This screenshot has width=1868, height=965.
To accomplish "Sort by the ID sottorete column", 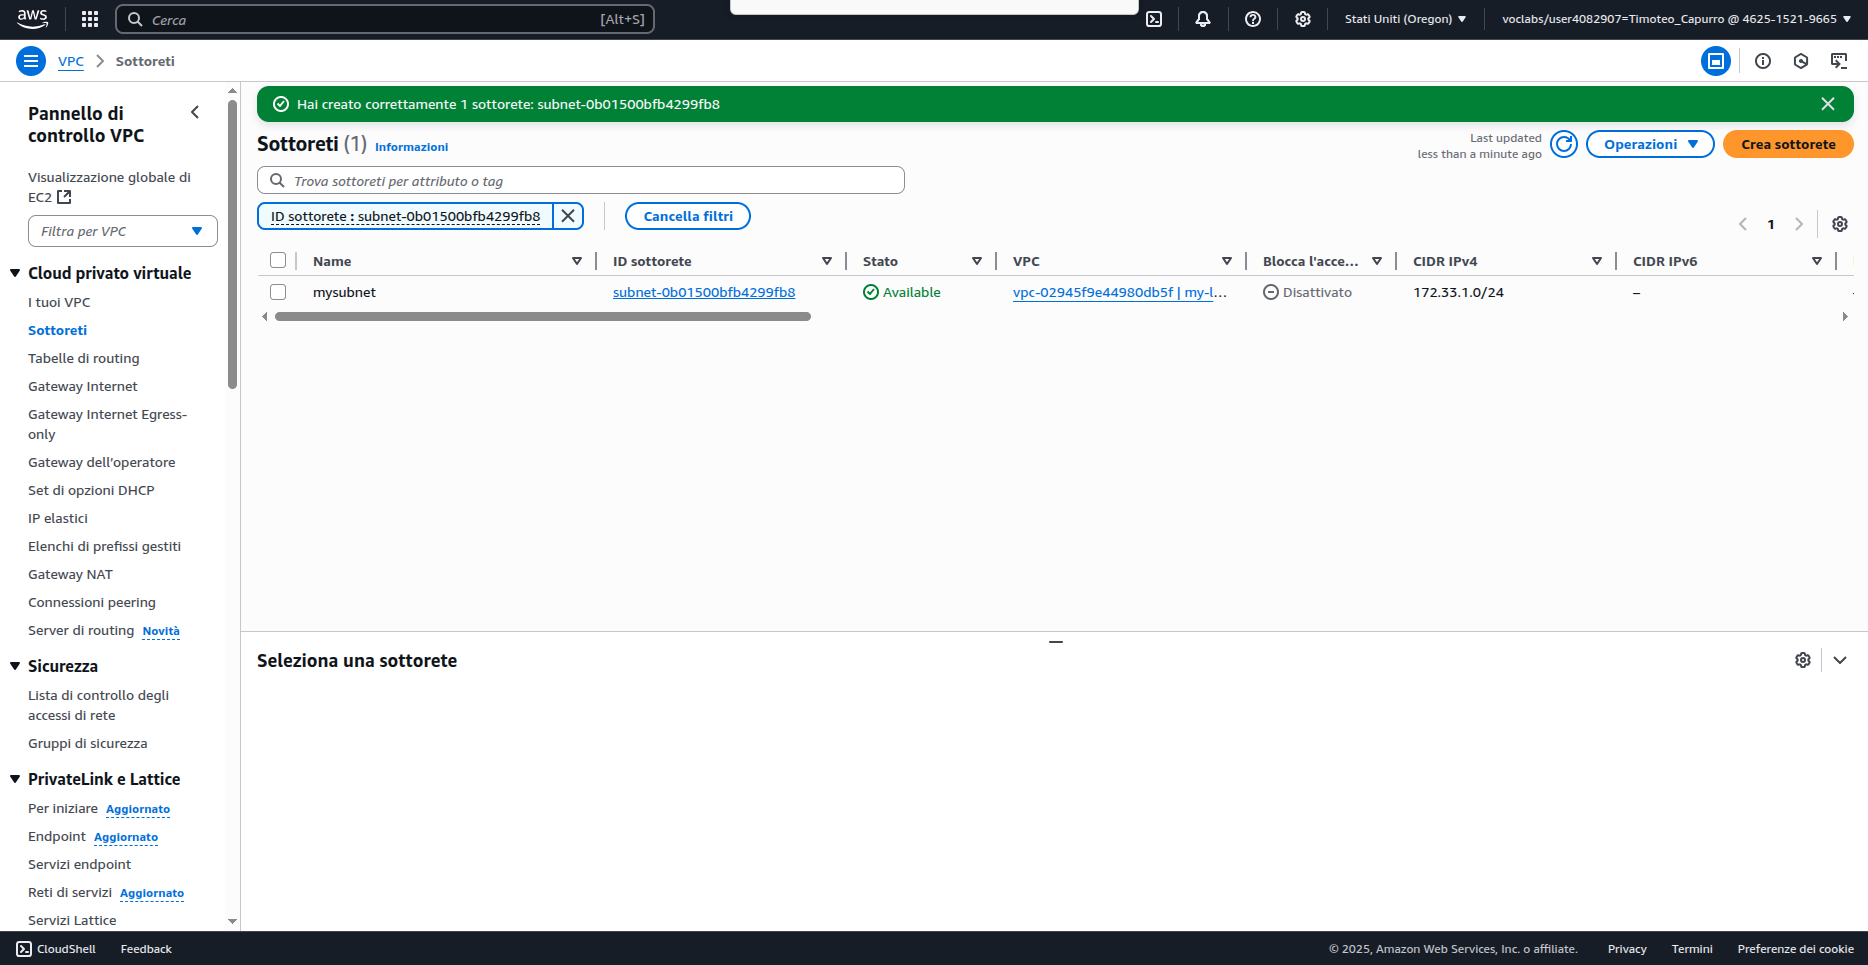I will pos(827,261).
